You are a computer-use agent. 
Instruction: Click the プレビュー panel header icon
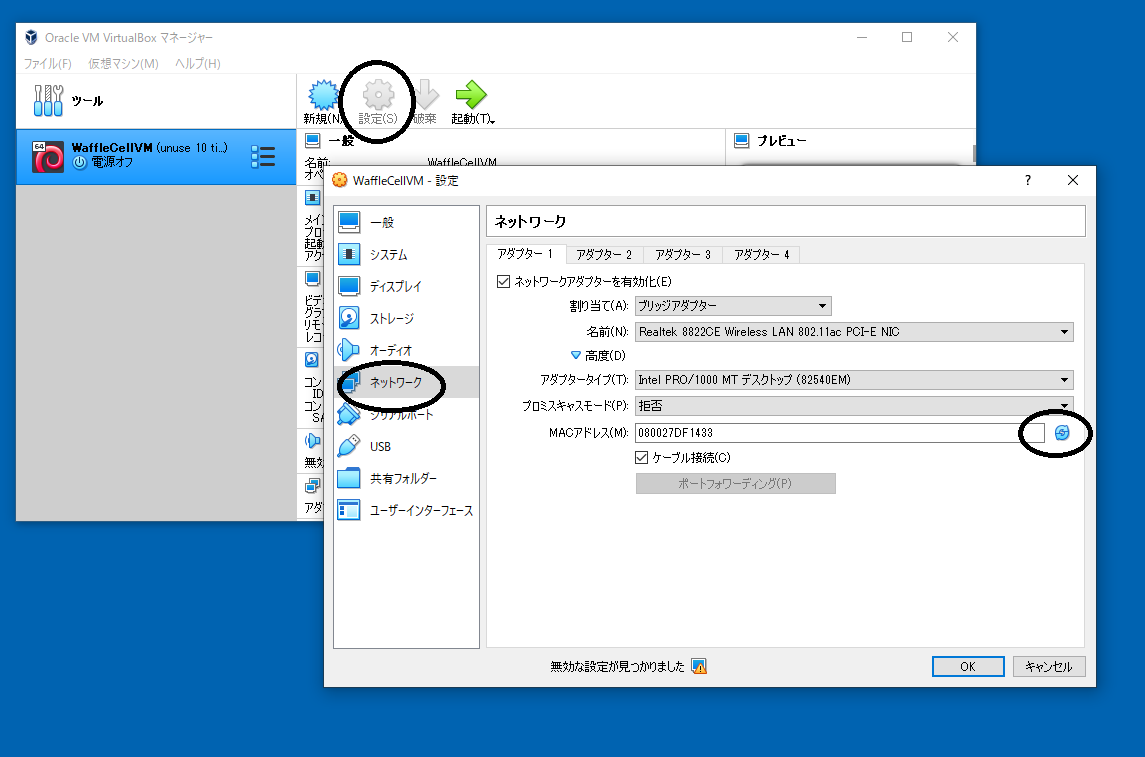pos(741,140)
